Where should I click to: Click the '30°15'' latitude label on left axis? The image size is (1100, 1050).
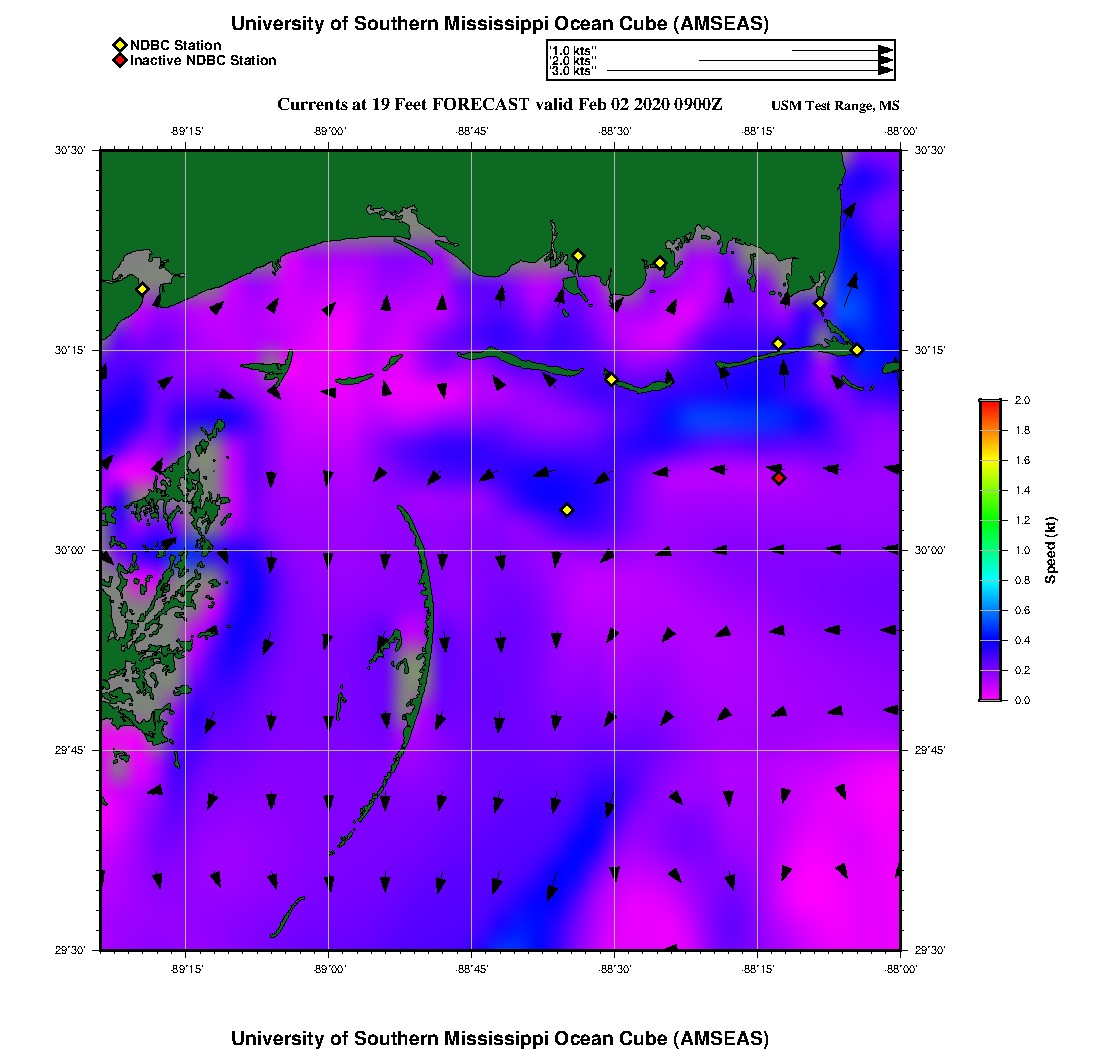tap(70, 350)
